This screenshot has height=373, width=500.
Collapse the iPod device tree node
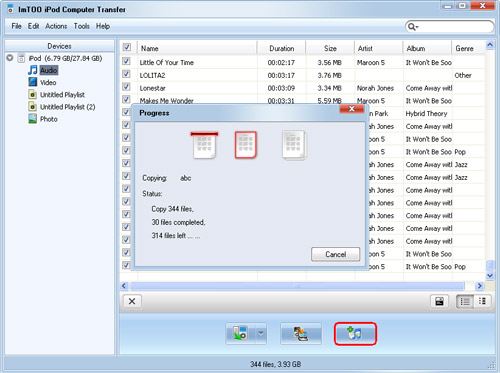[10, 58]
